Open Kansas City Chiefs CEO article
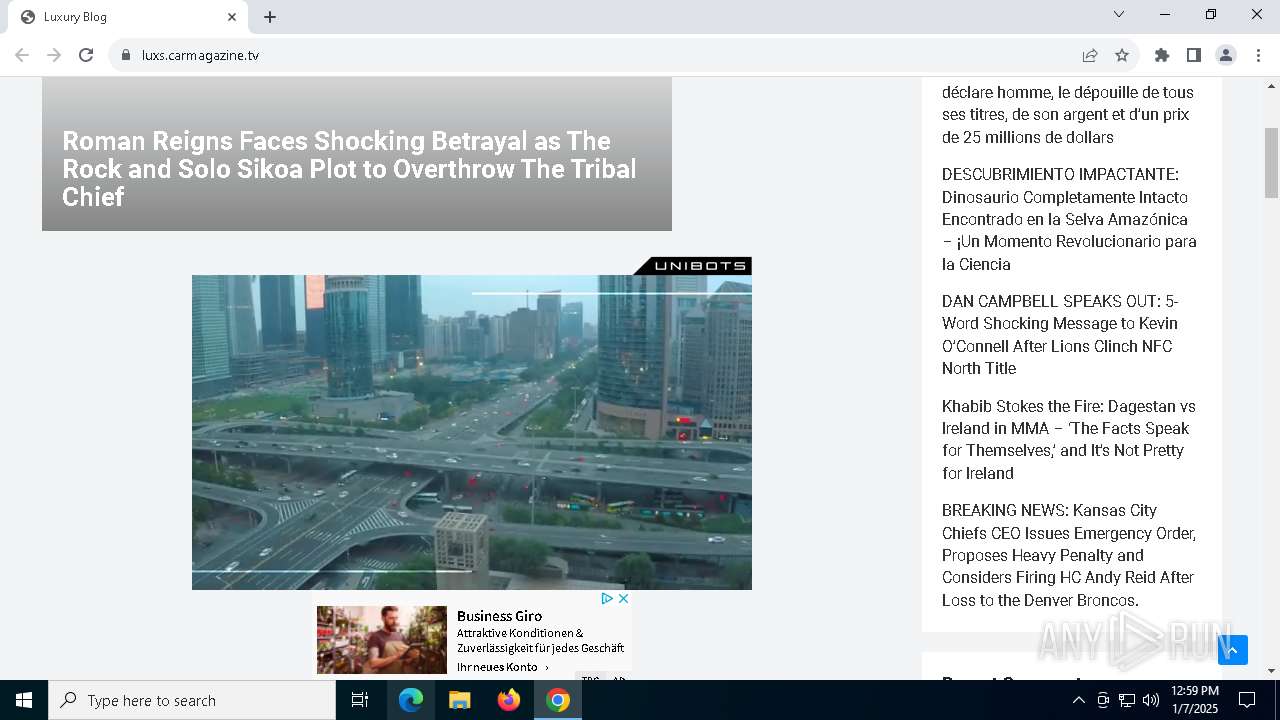 click(1068, 555)
